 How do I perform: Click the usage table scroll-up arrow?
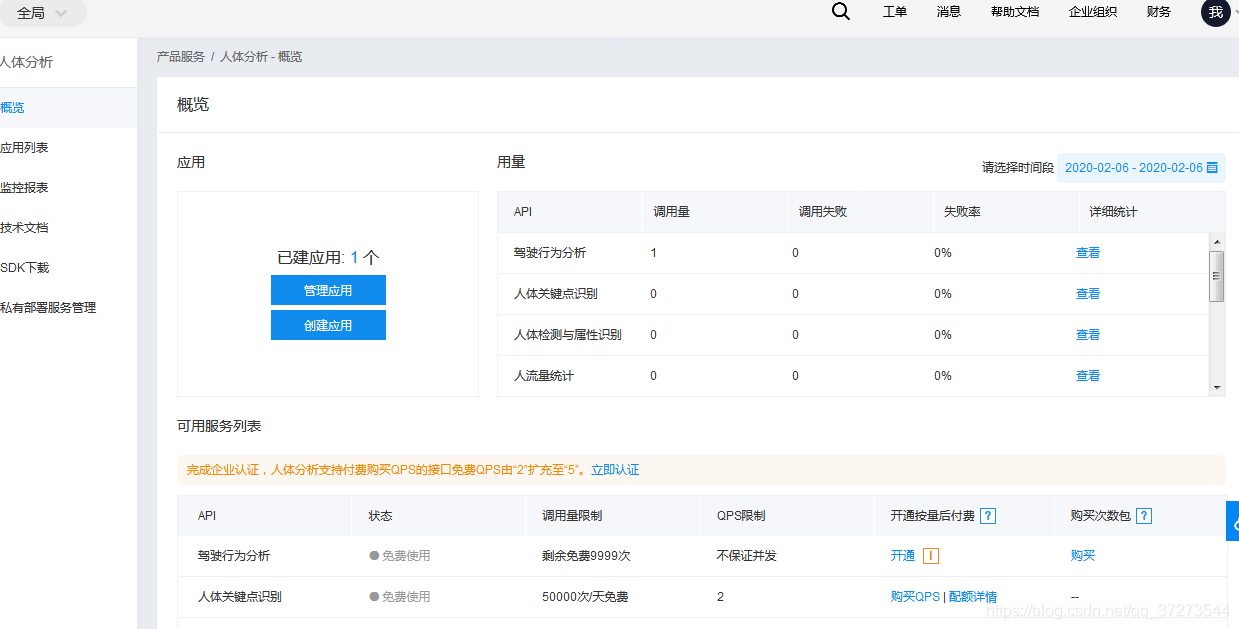click(1217, 241)
